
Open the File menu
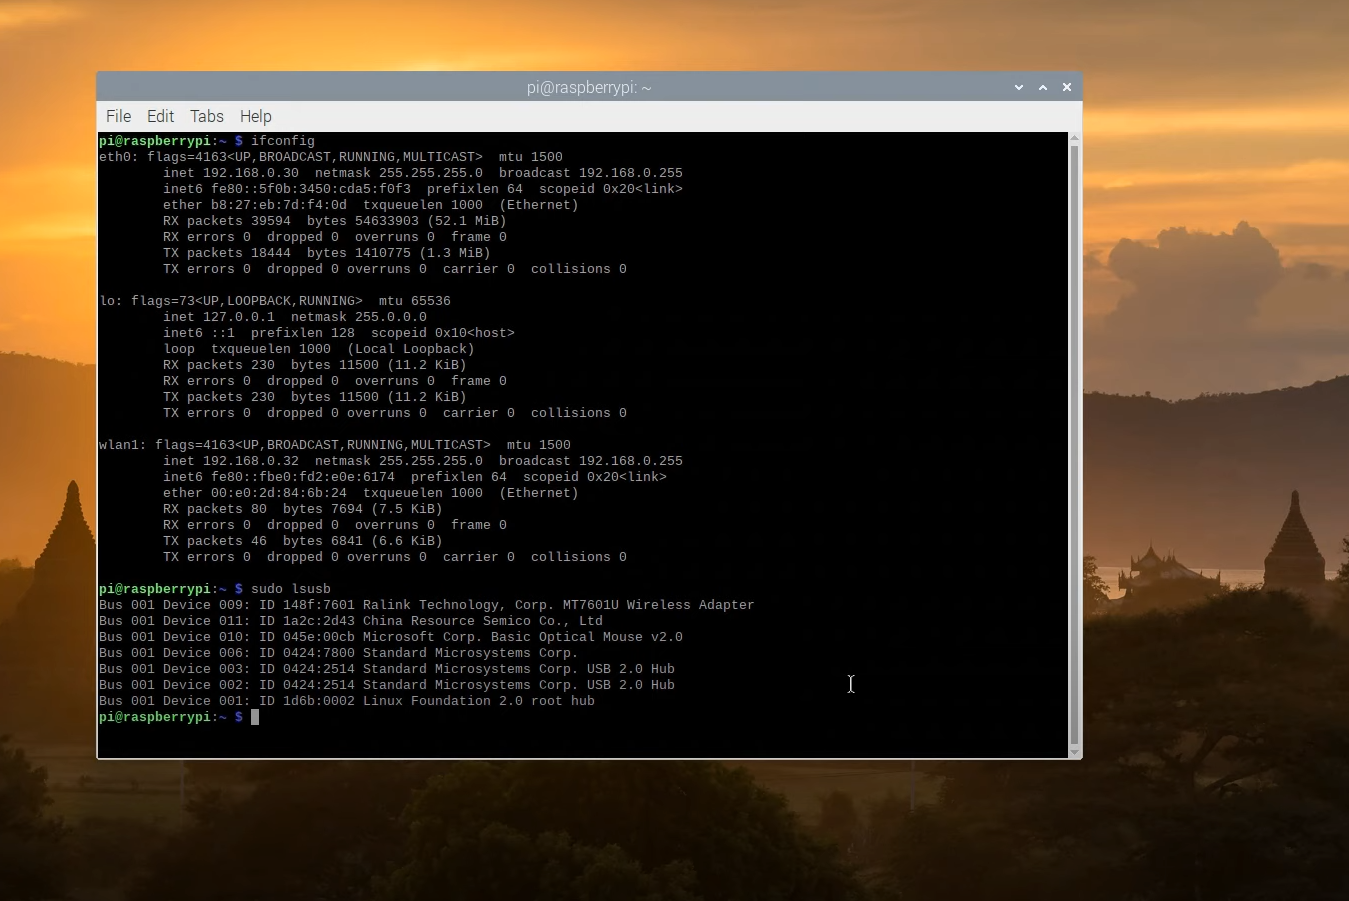tap(118, 116)
